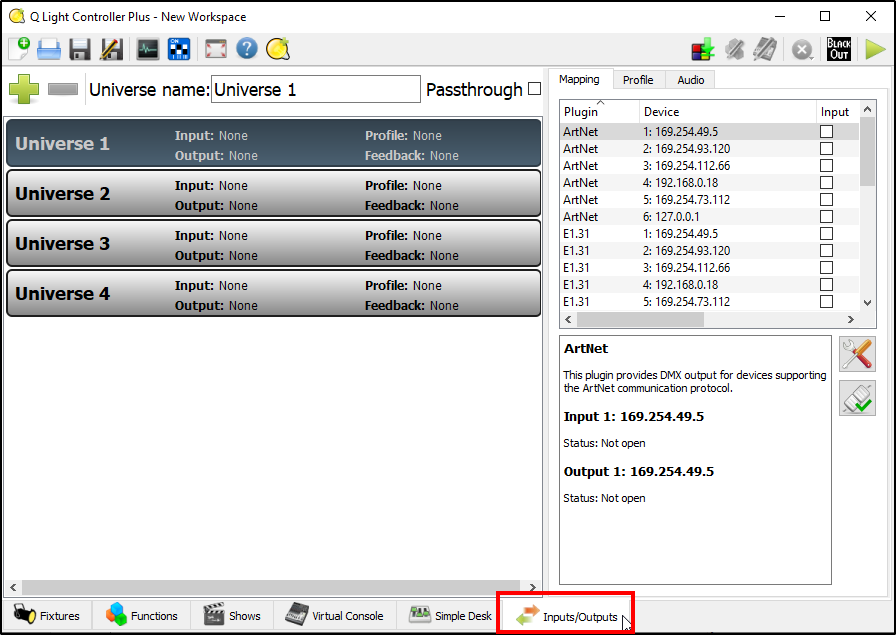Click the Save As floppy-with-pencil icon
Image resolution: width=896 pixels, height=635 pixels.
pos(111,49)
